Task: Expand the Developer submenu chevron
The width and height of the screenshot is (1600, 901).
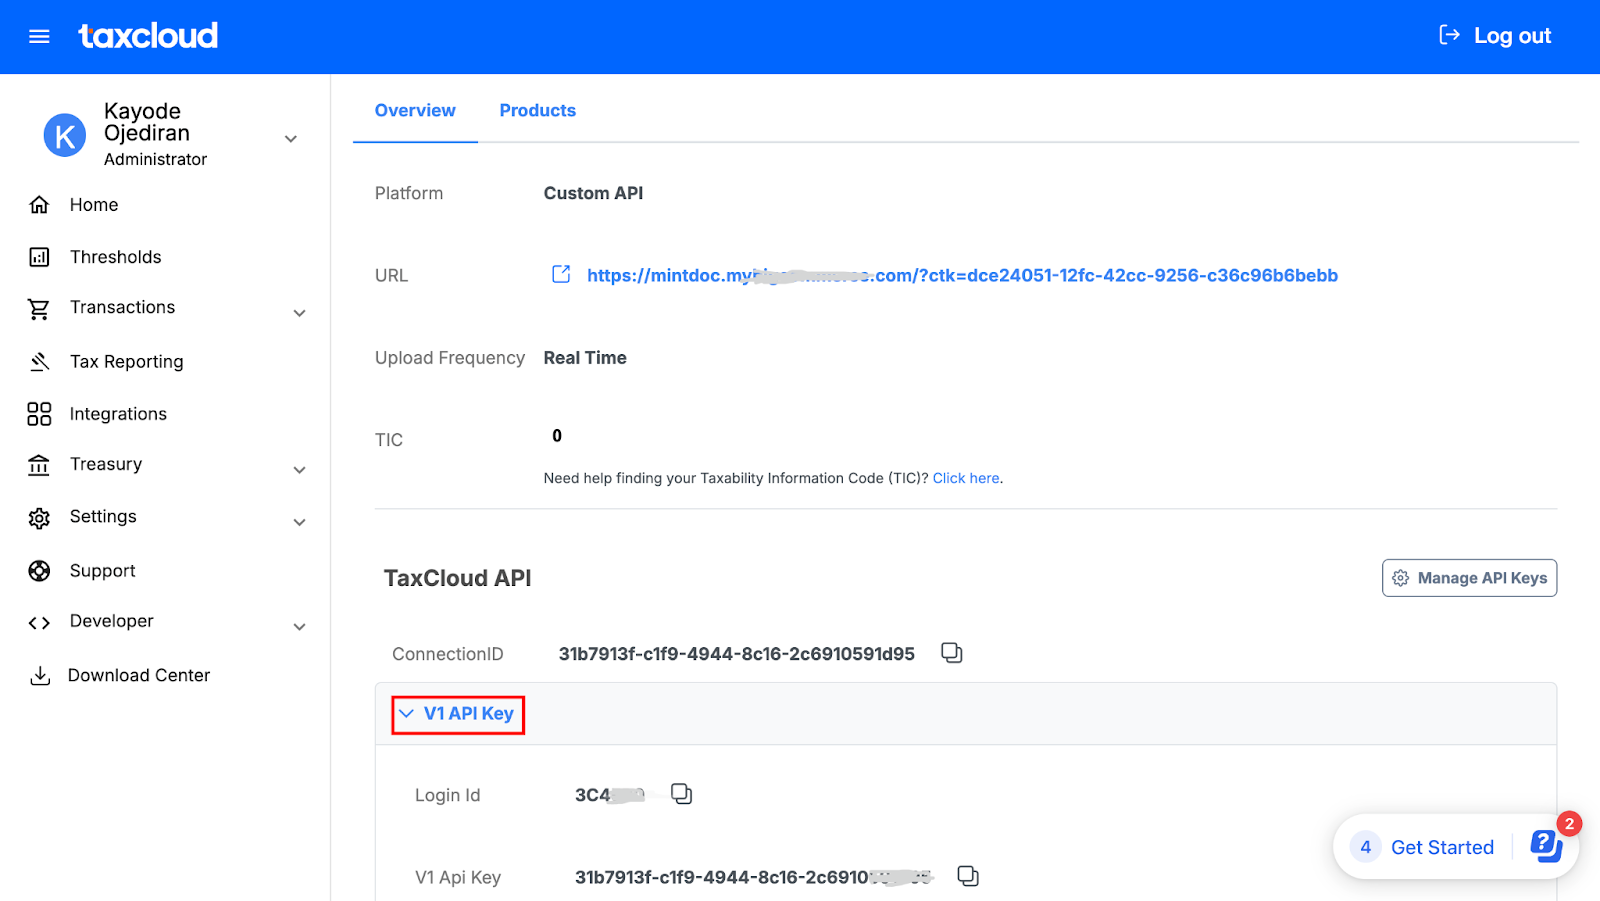Action: (x=299, y=627)
